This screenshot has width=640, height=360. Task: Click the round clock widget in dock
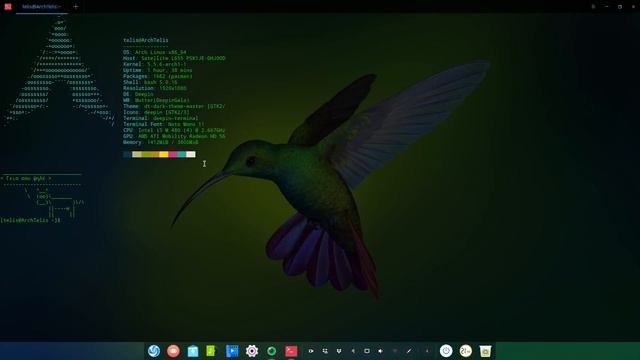click(465, 351)
